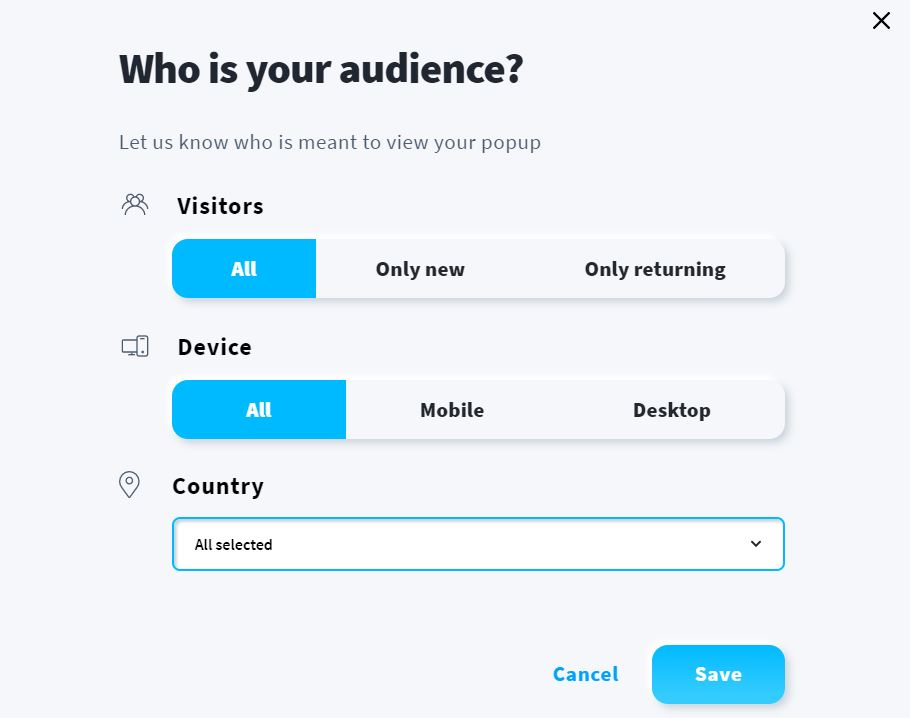Save the audience settings
This screenshot has height=718, width=910.
click(x=718, y=674)
